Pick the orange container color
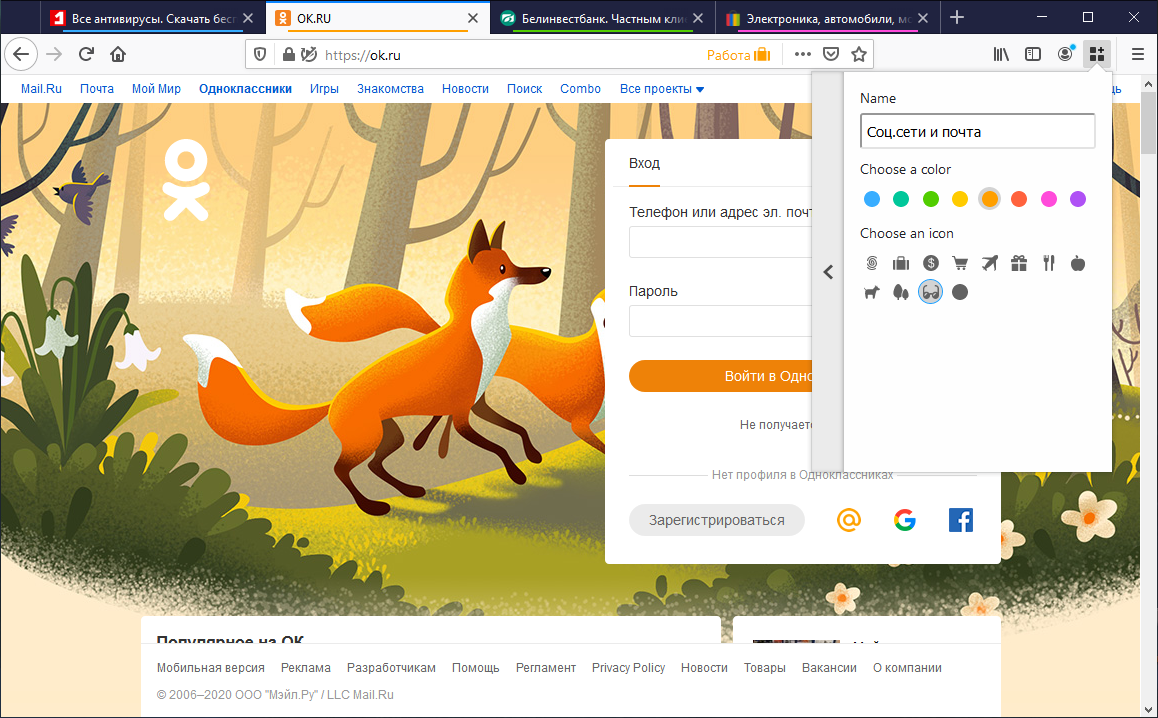1158x718 pixels. tap(990, 199)
